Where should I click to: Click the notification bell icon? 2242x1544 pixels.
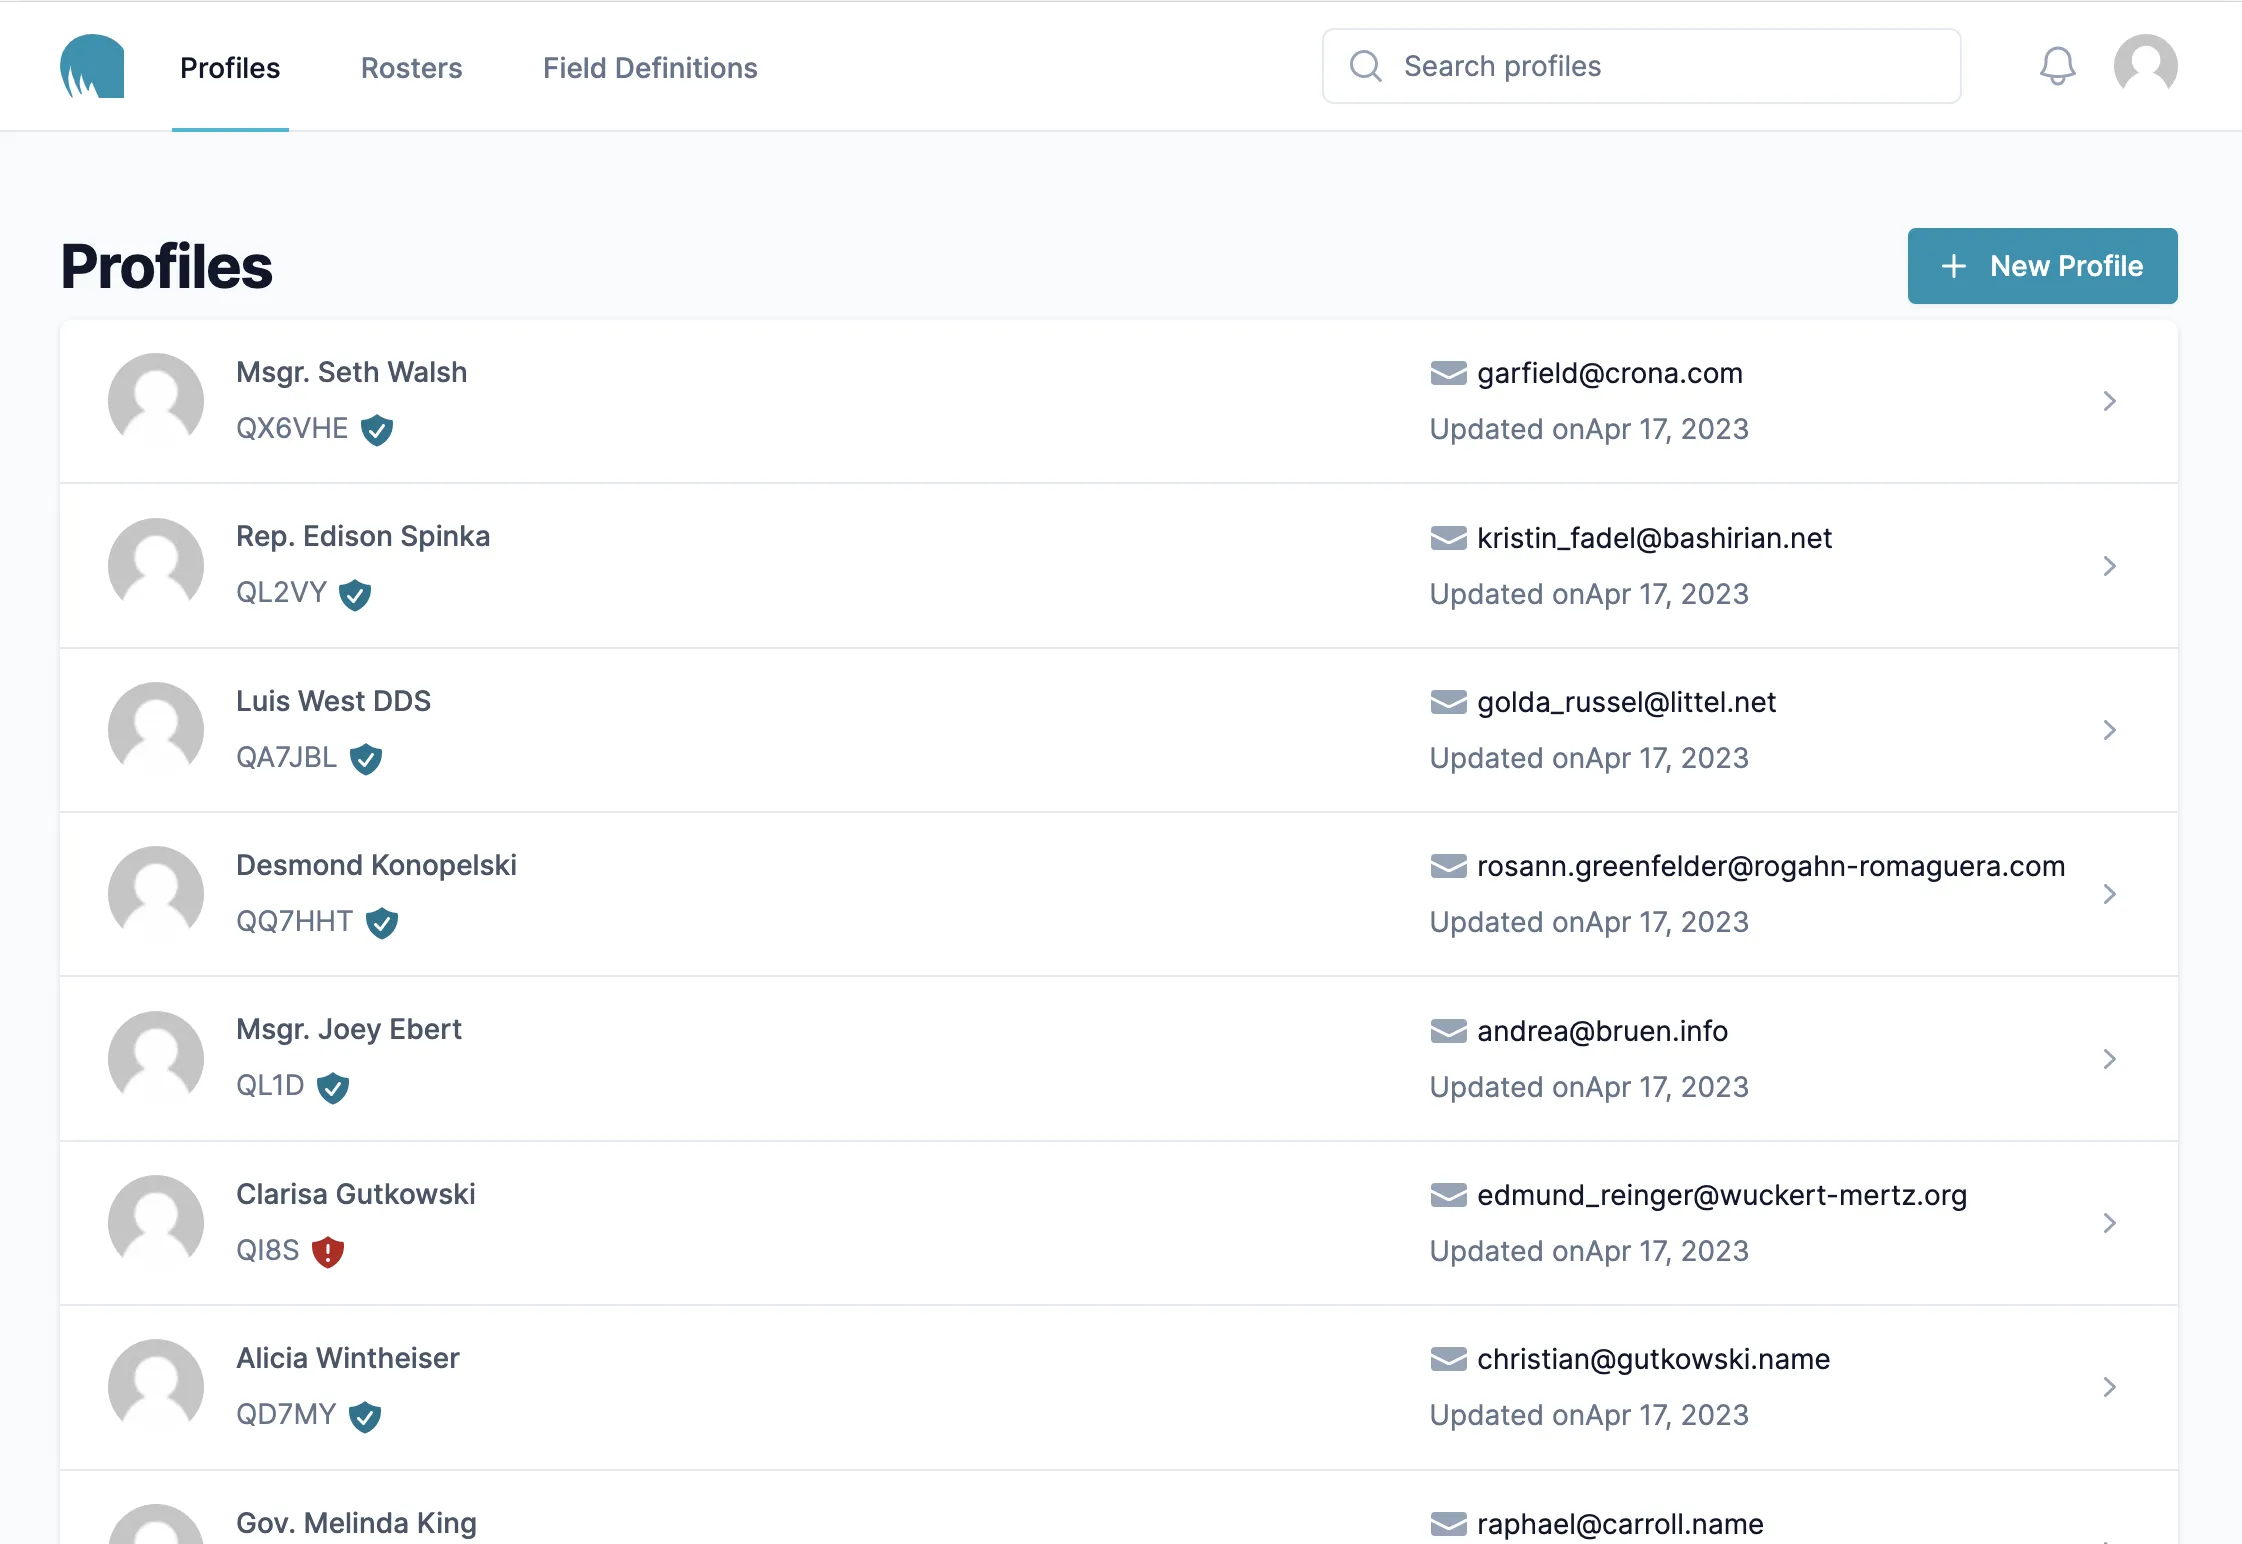pyautogui.click(x=2058, y=66)
